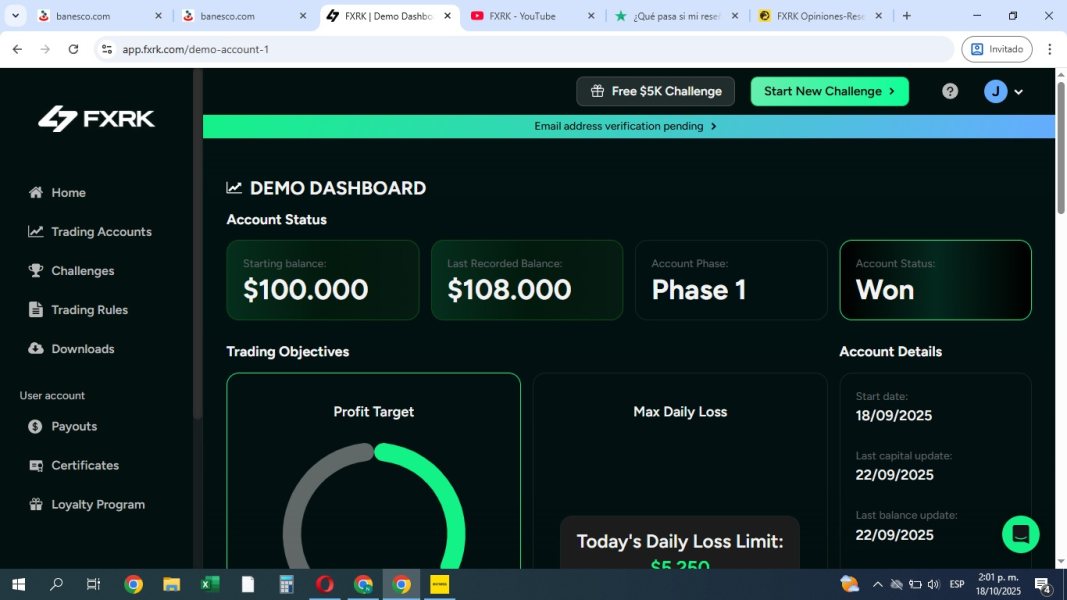1067x600 pixels.
Task: Click the FXRK logo in sidebar
Action: pyautogui.click(x=97, y=118)
